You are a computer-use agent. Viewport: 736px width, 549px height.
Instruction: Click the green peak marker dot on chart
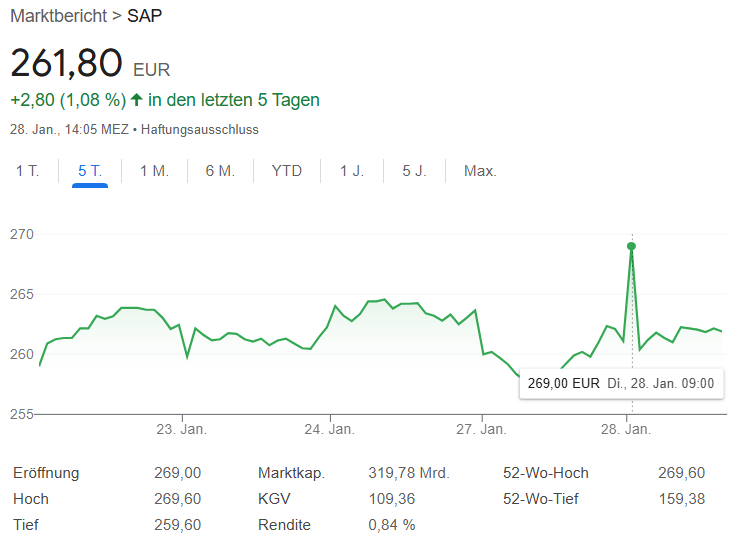tap(631, 246)
